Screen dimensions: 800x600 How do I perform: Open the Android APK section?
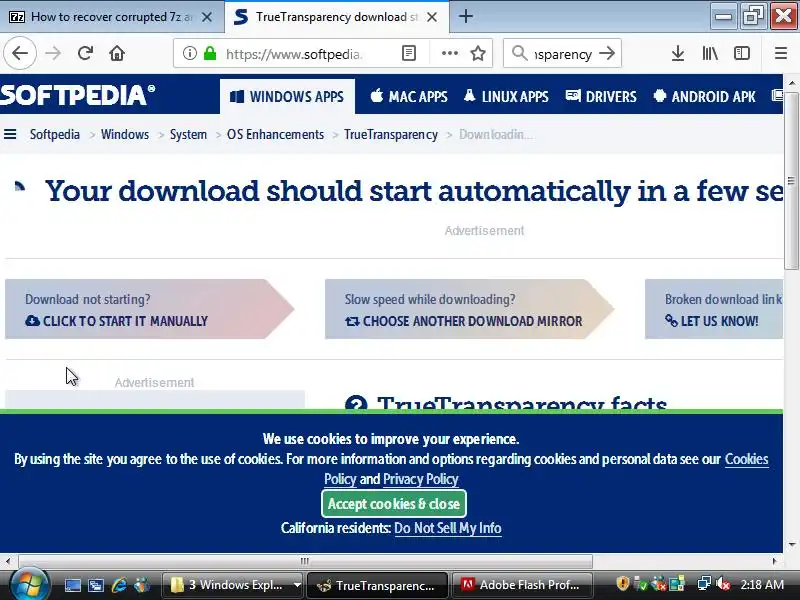704,96
